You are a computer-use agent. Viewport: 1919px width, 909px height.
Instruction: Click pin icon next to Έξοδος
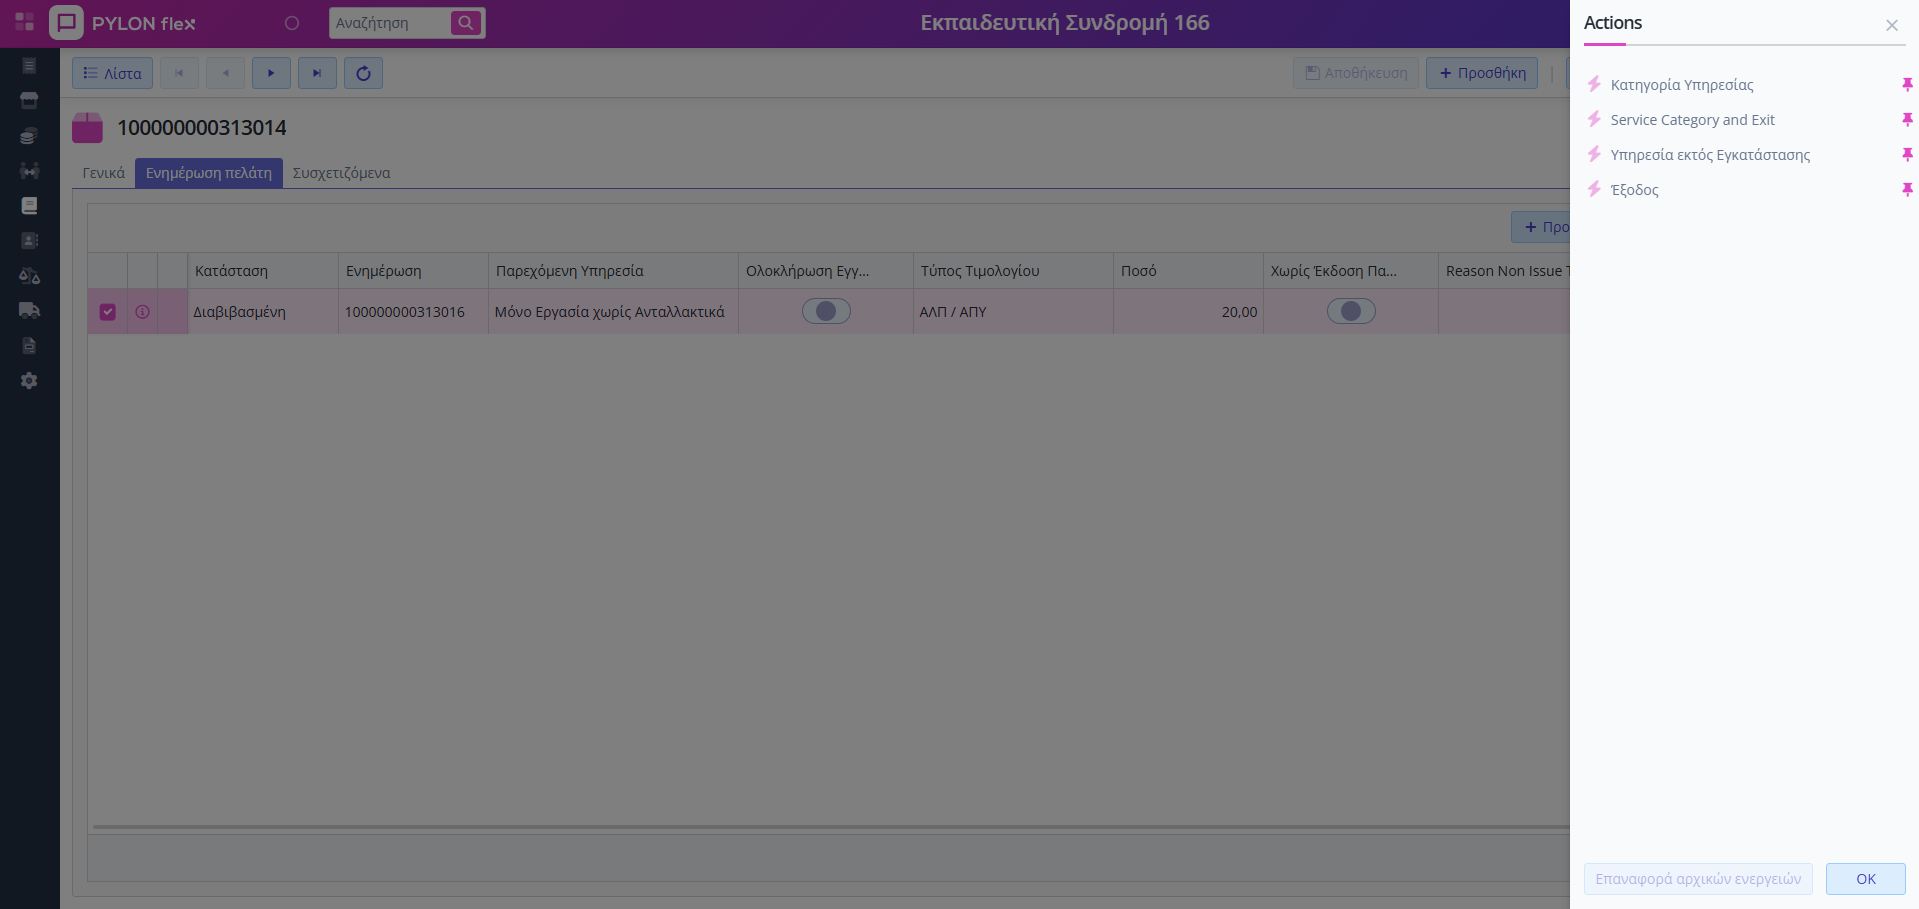coord(1906,190)
